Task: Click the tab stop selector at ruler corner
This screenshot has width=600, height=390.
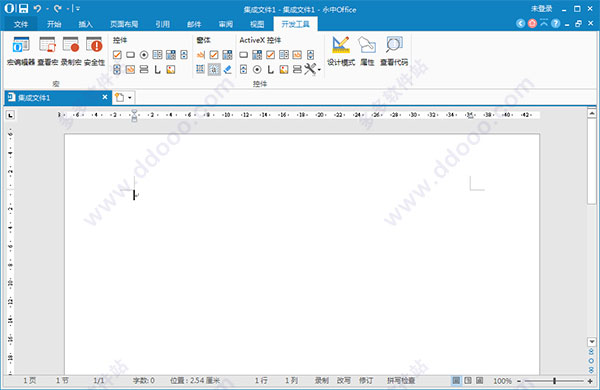Action: 10,114
